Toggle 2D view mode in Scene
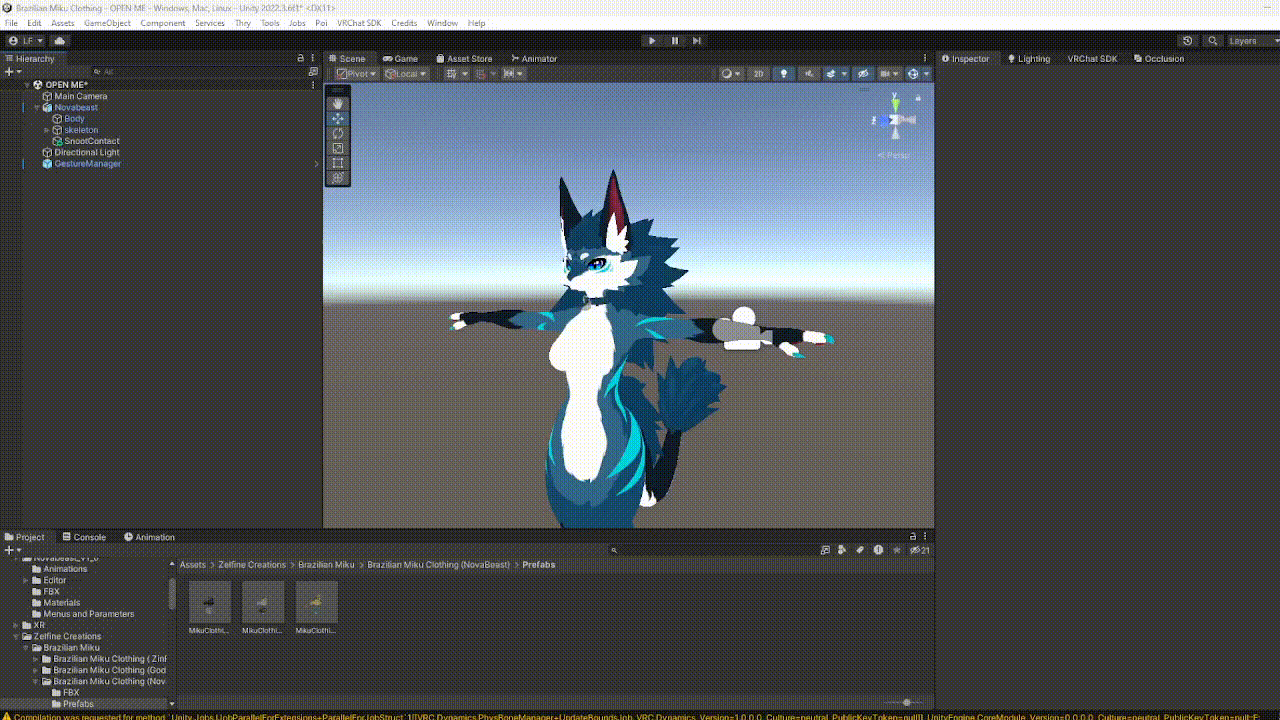The height and width of the screenshot is (720, 1280). point(759,74)
